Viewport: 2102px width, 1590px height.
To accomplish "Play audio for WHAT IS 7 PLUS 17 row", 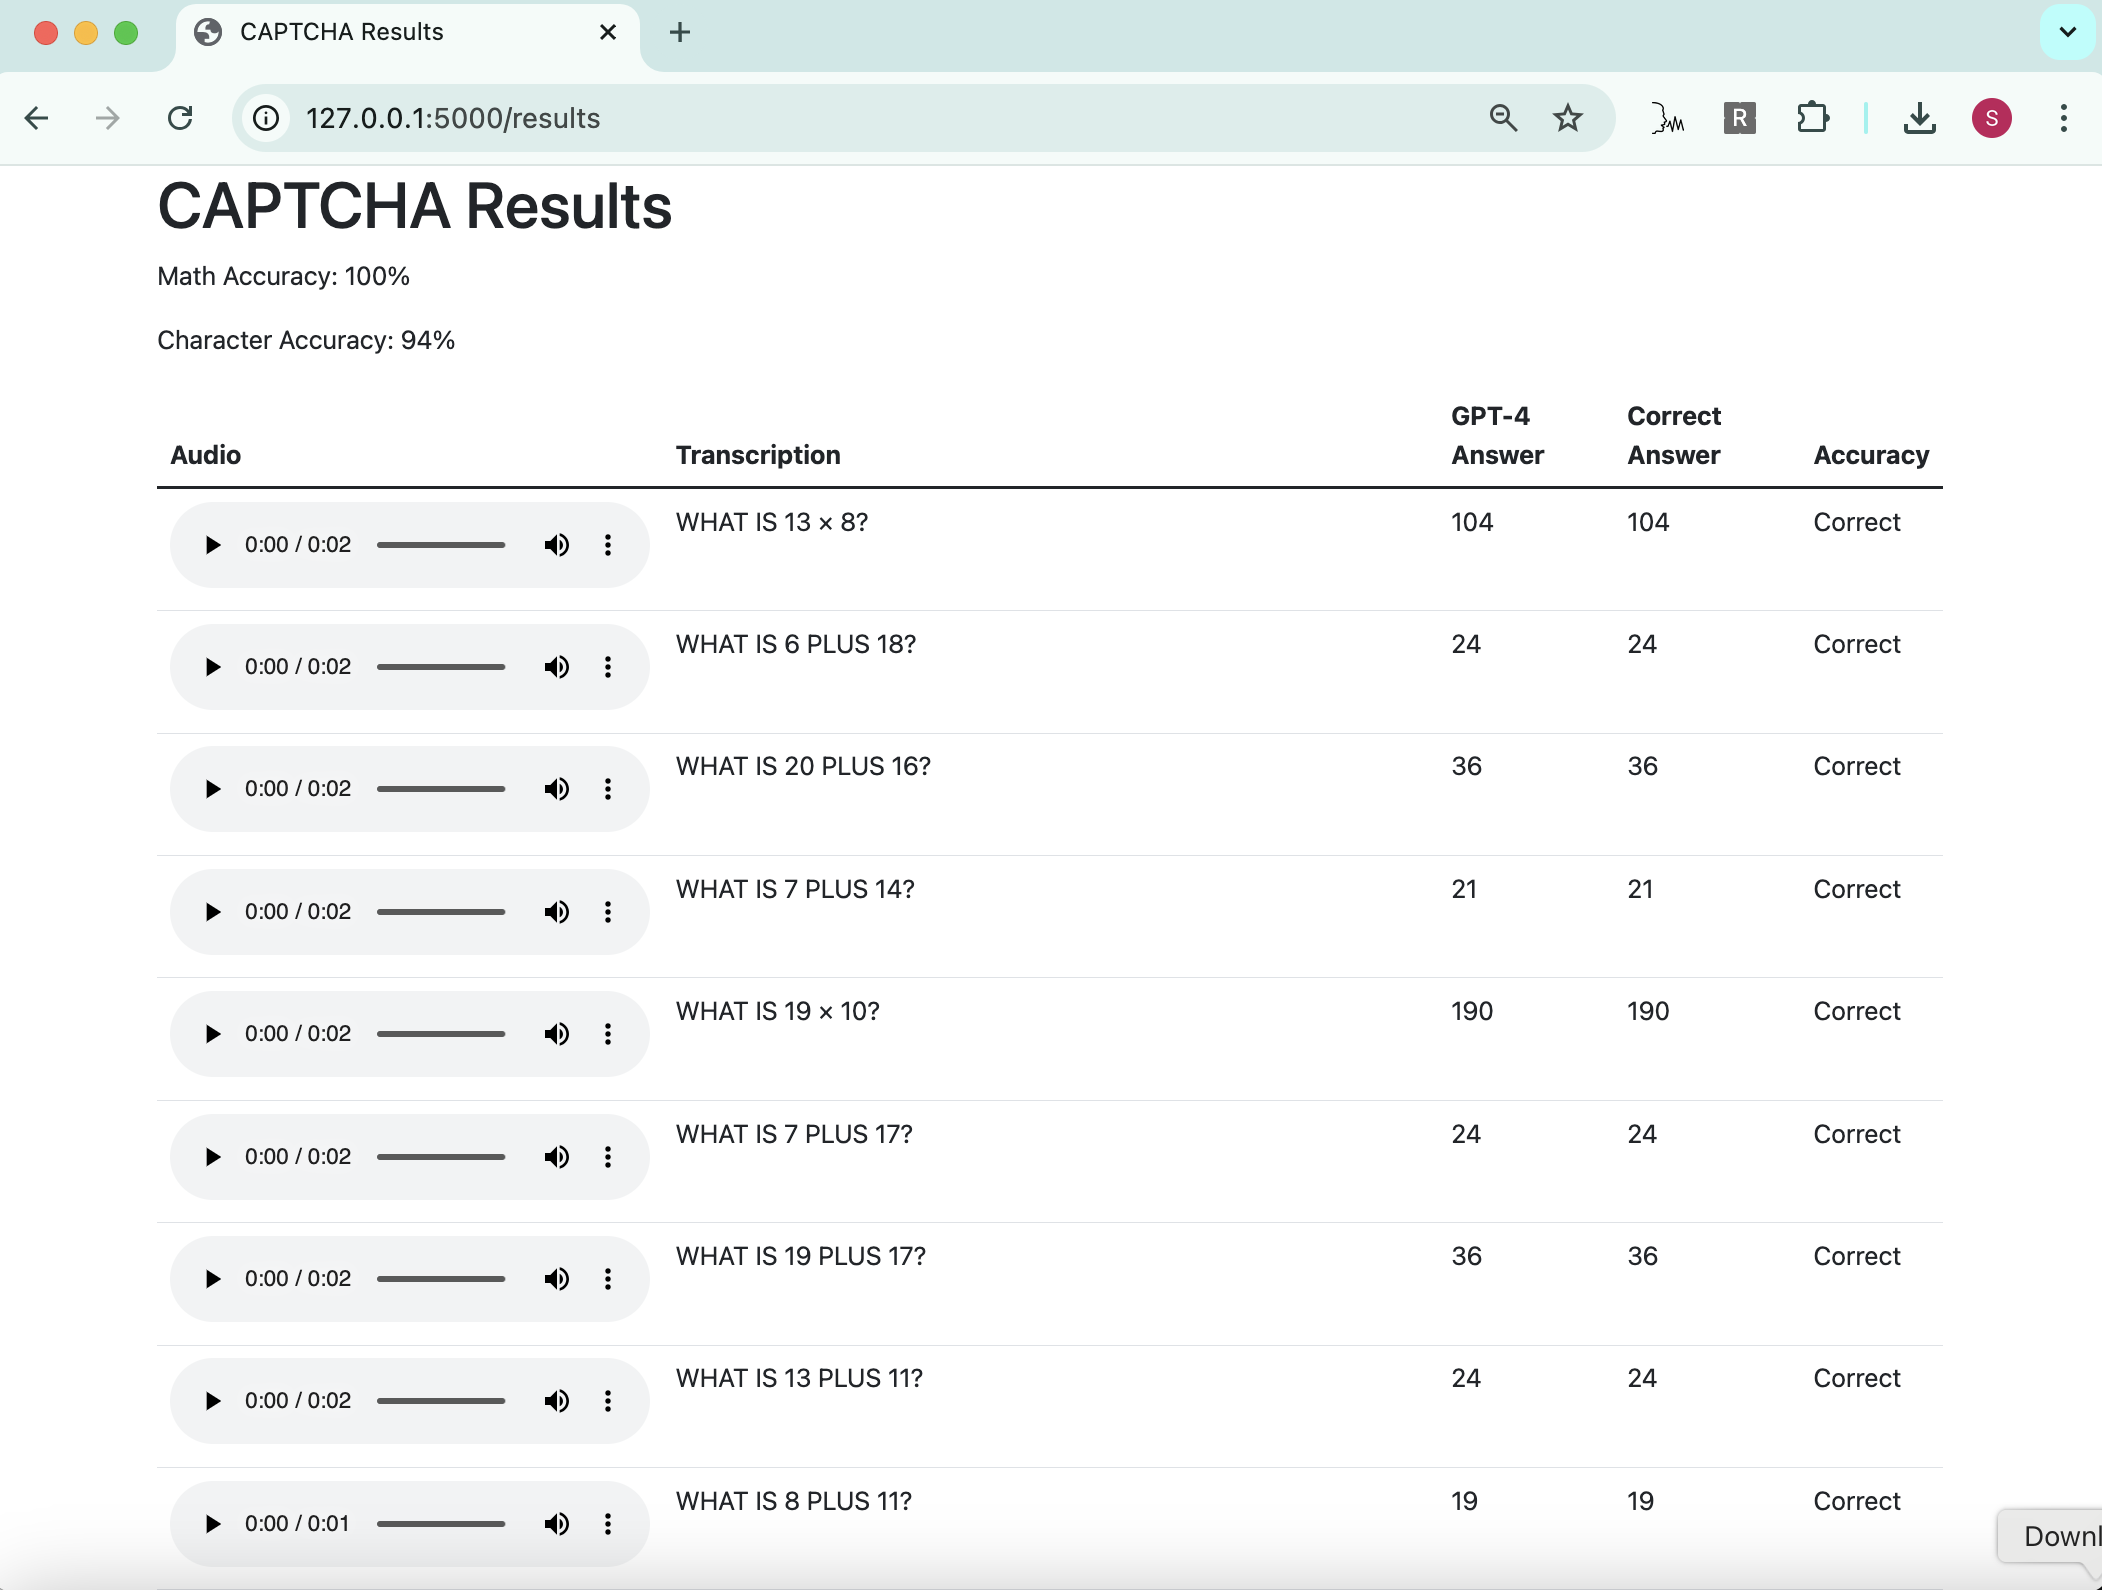I will pyautogui.click(x=212, y=1157).
